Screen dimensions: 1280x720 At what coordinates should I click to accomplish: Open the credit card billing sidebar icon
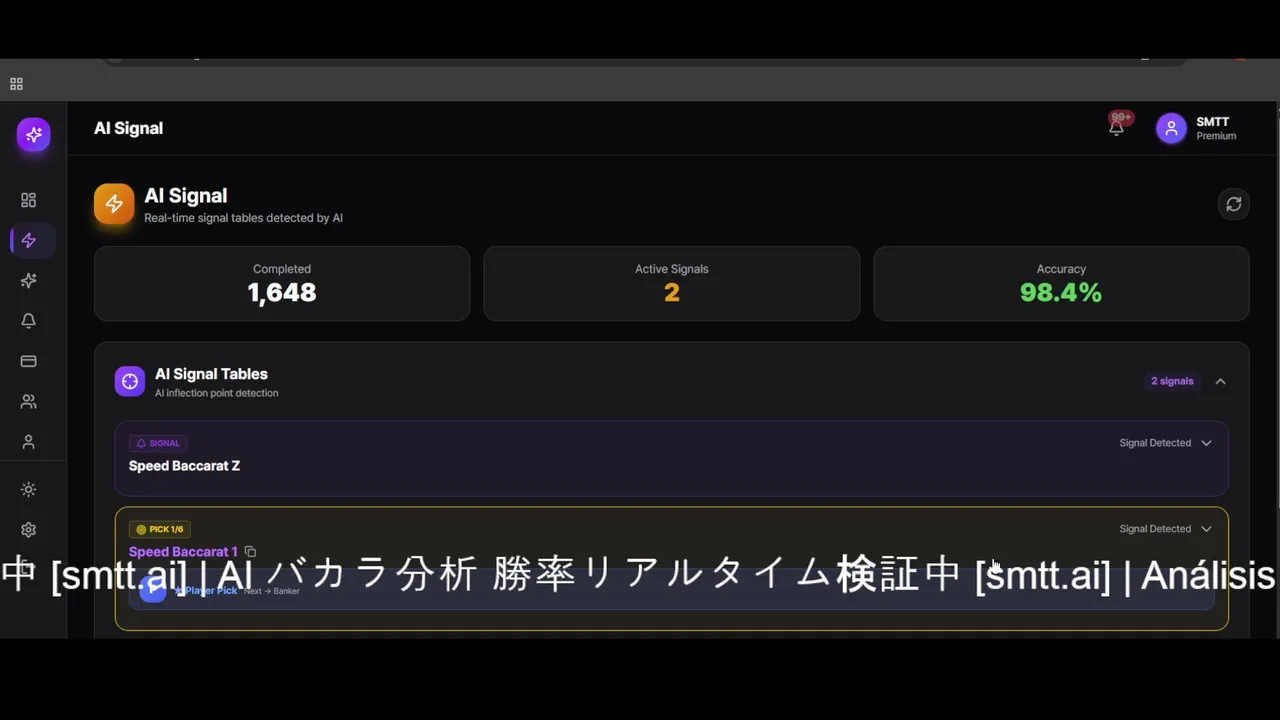pos(28,361)
